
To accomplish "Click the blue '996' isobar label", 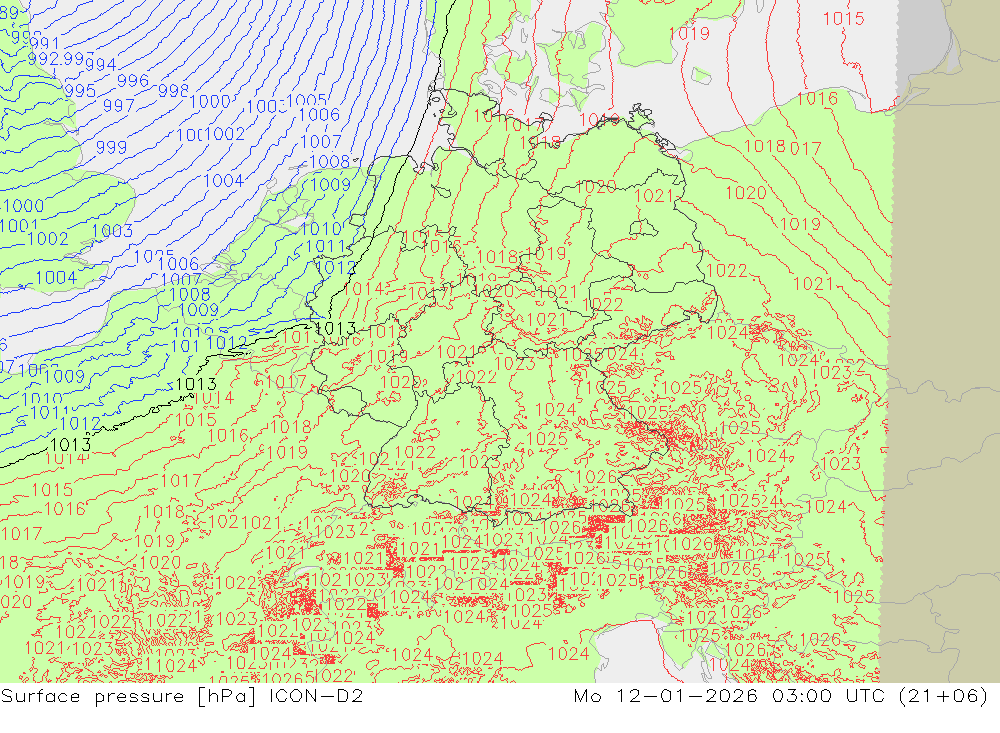I will [x=133, y=81].
